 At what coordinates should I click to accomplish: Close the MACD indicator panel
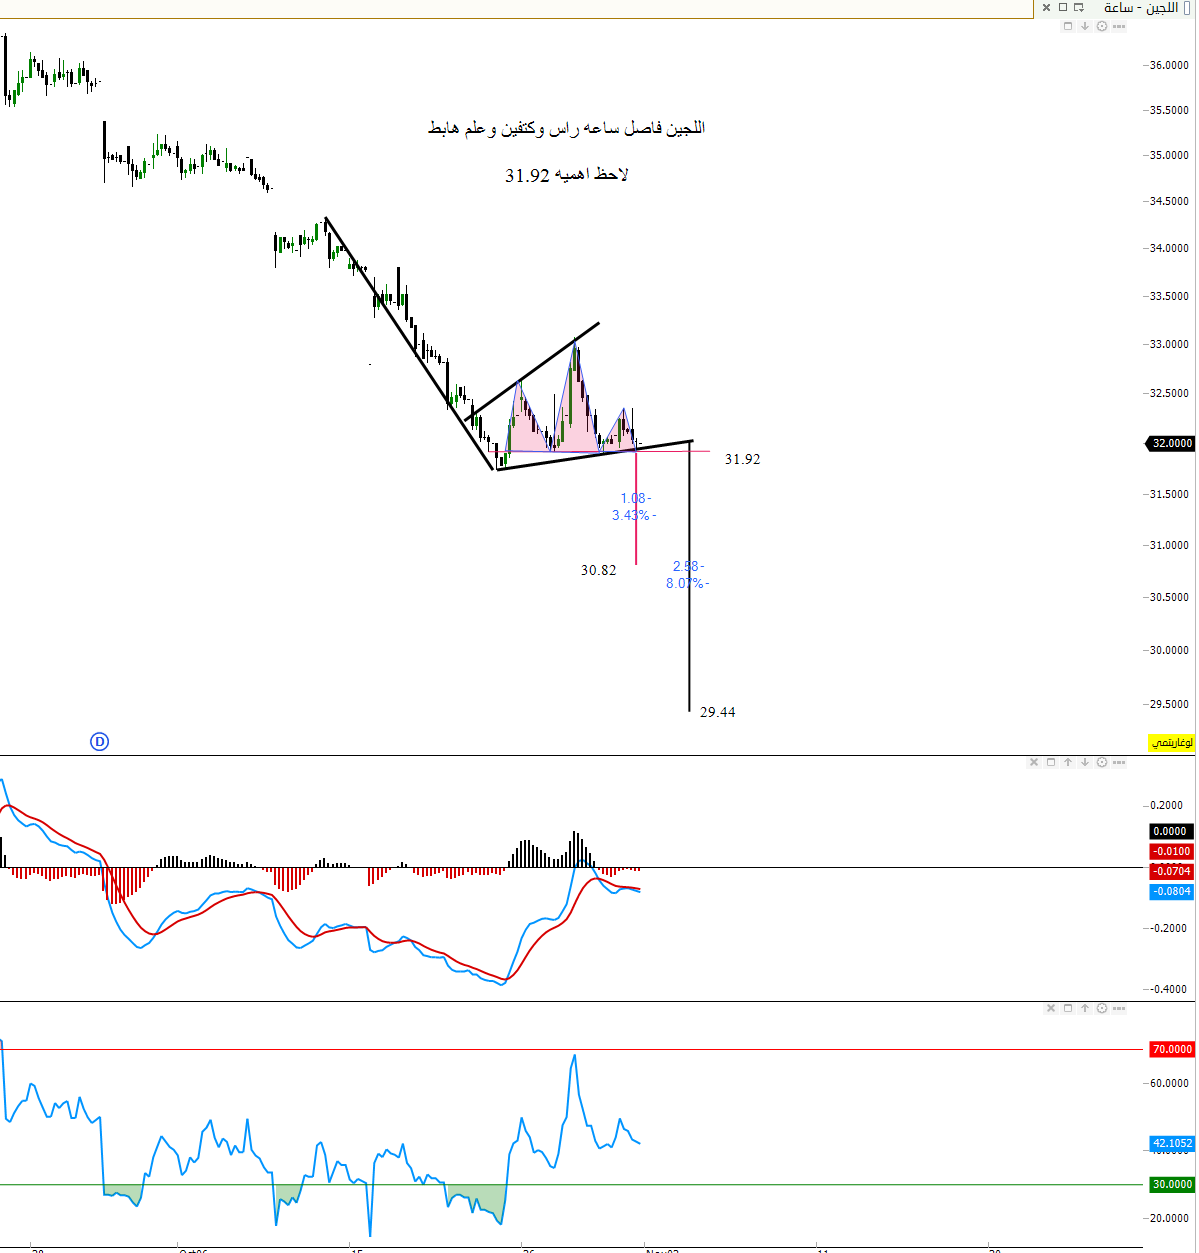(x=1034, y=762)
